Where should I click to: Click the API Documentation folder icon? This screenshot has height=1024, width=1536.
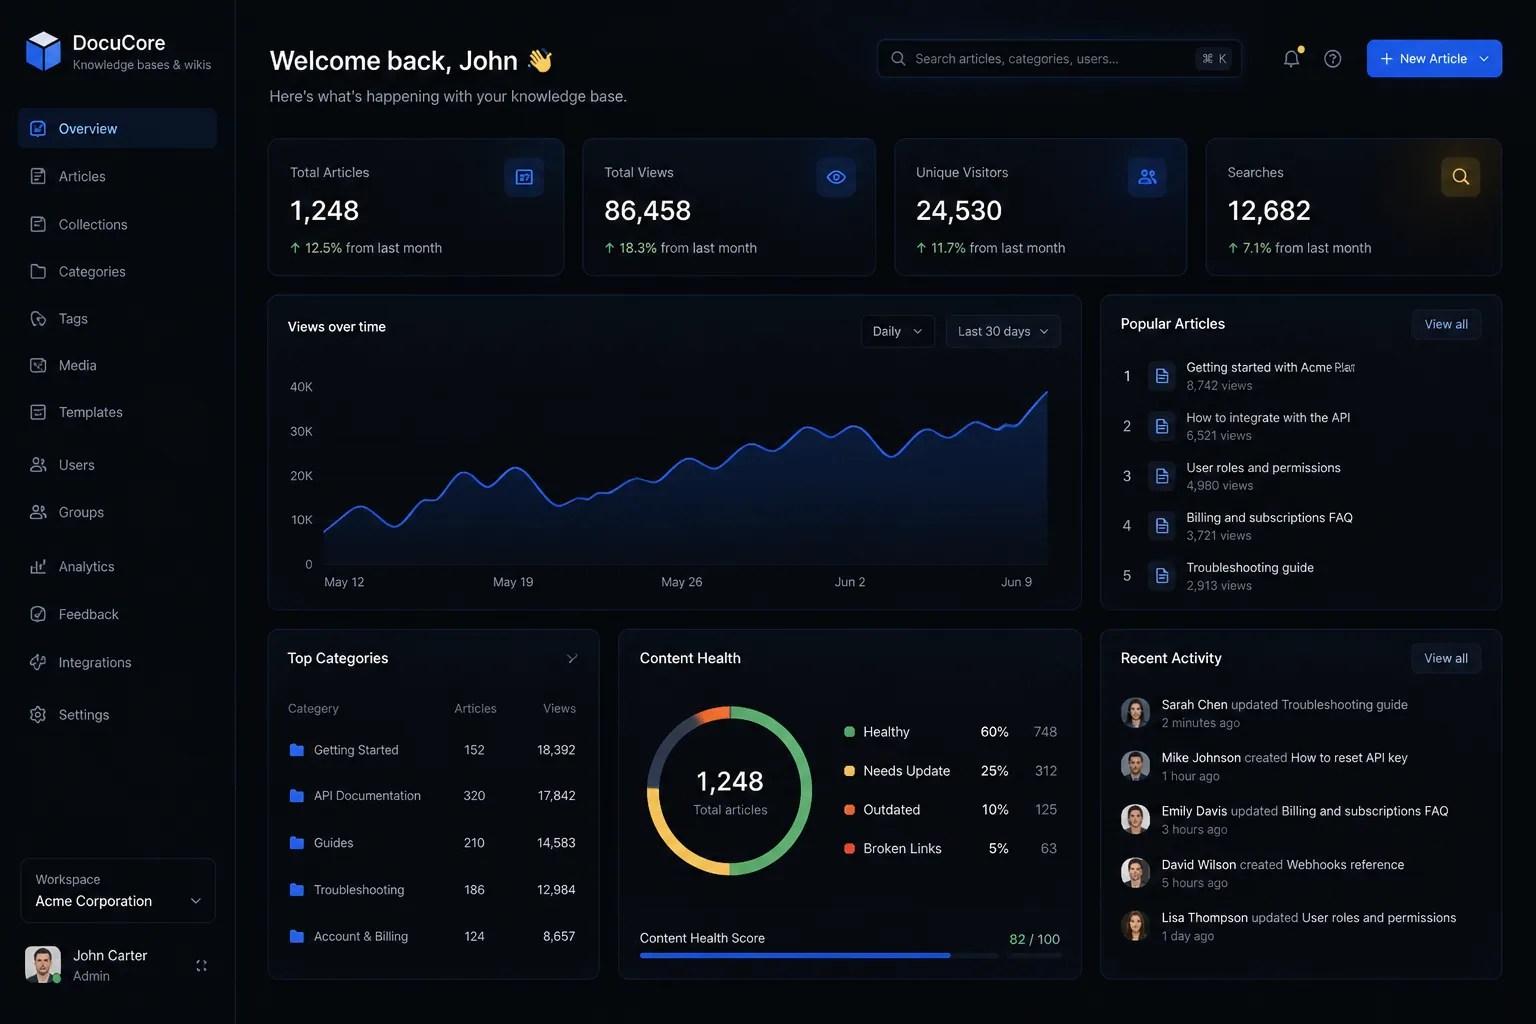click(297, 796)
